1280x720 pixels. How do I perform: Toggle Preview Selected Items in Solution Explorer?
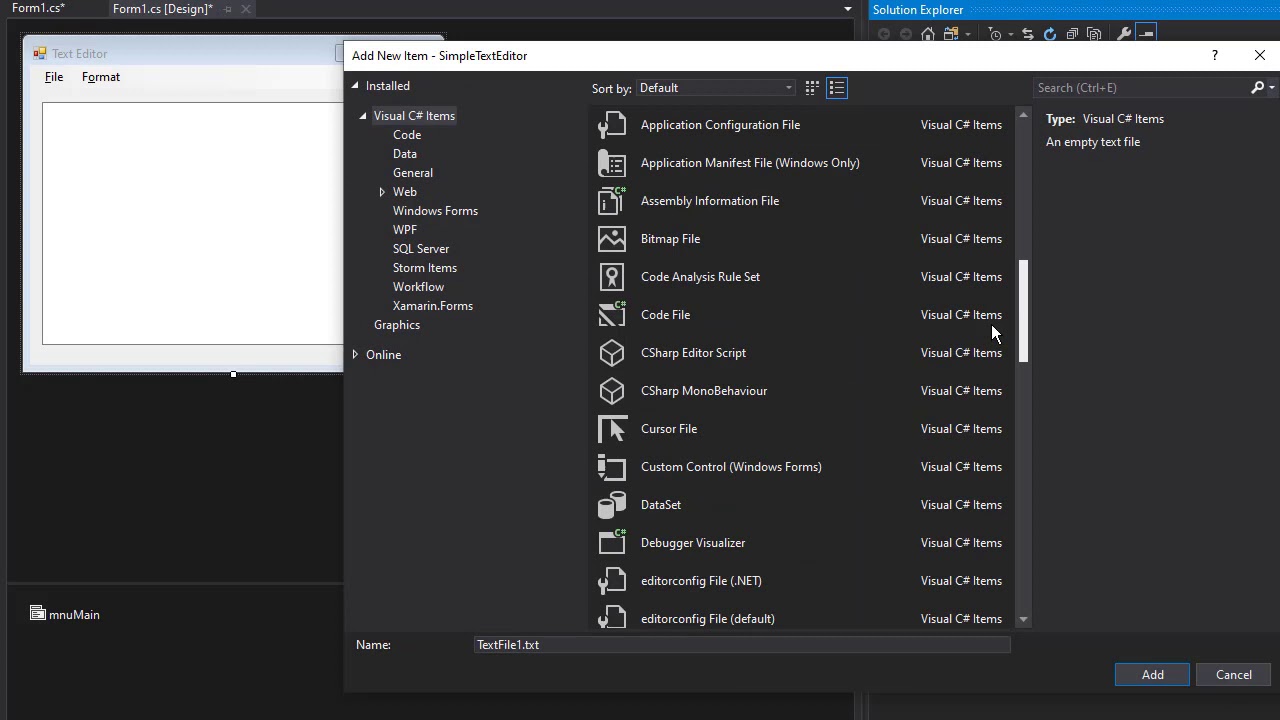pyautogui.click(x=1146, y=34)
